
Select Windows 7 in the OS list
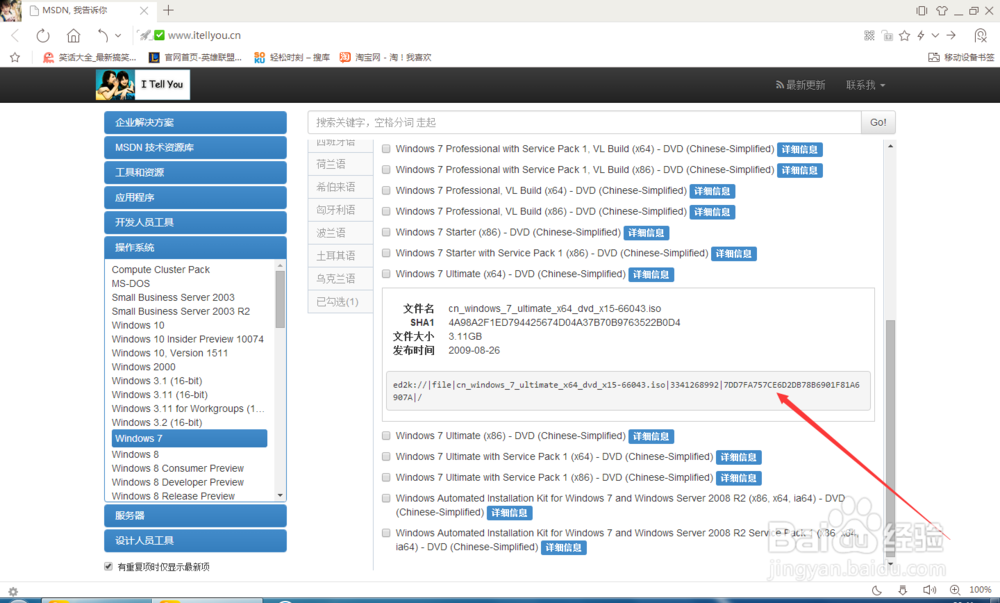[189, 439]
